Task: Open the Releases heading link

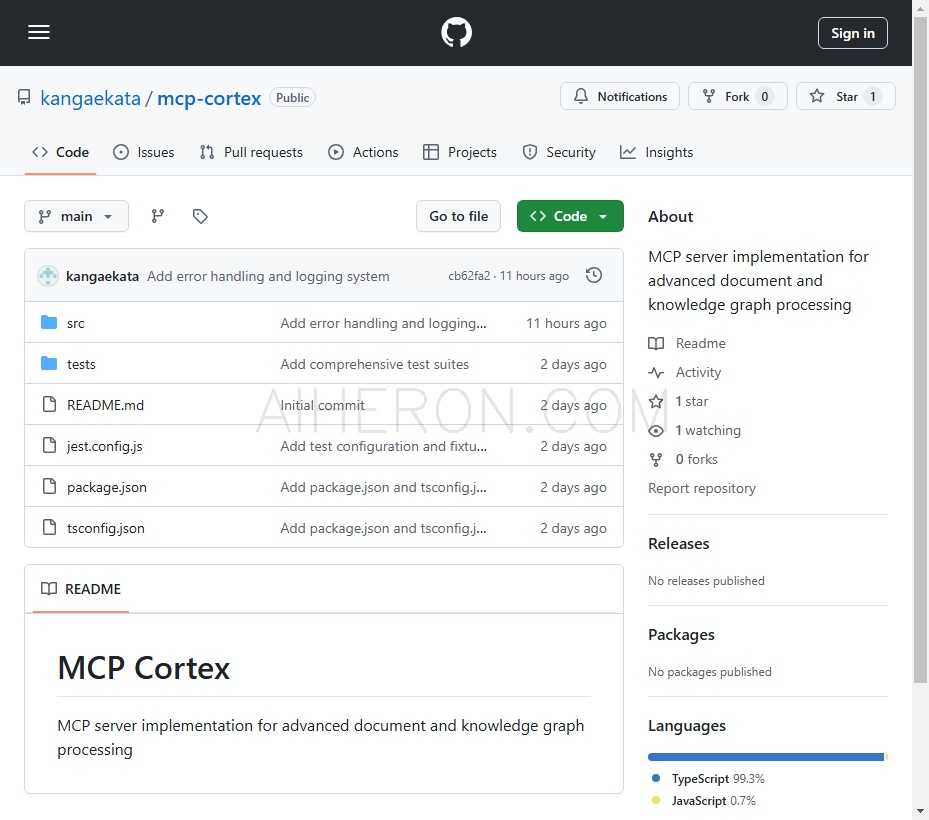Action: (678, 543)
